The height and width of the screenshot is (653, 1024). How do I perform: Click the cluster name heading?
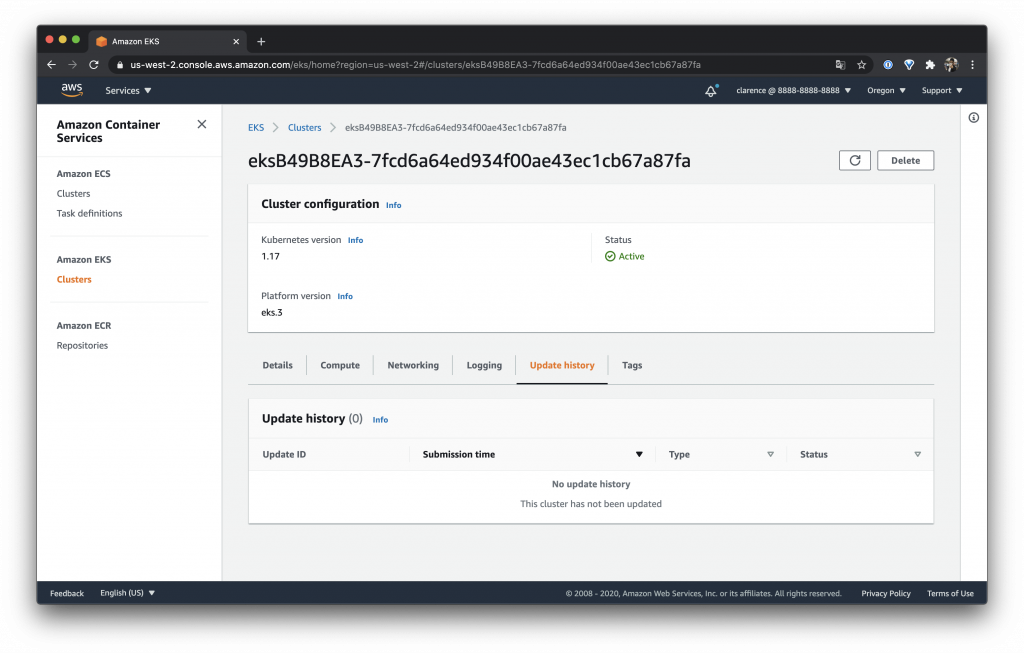[469, 161]
